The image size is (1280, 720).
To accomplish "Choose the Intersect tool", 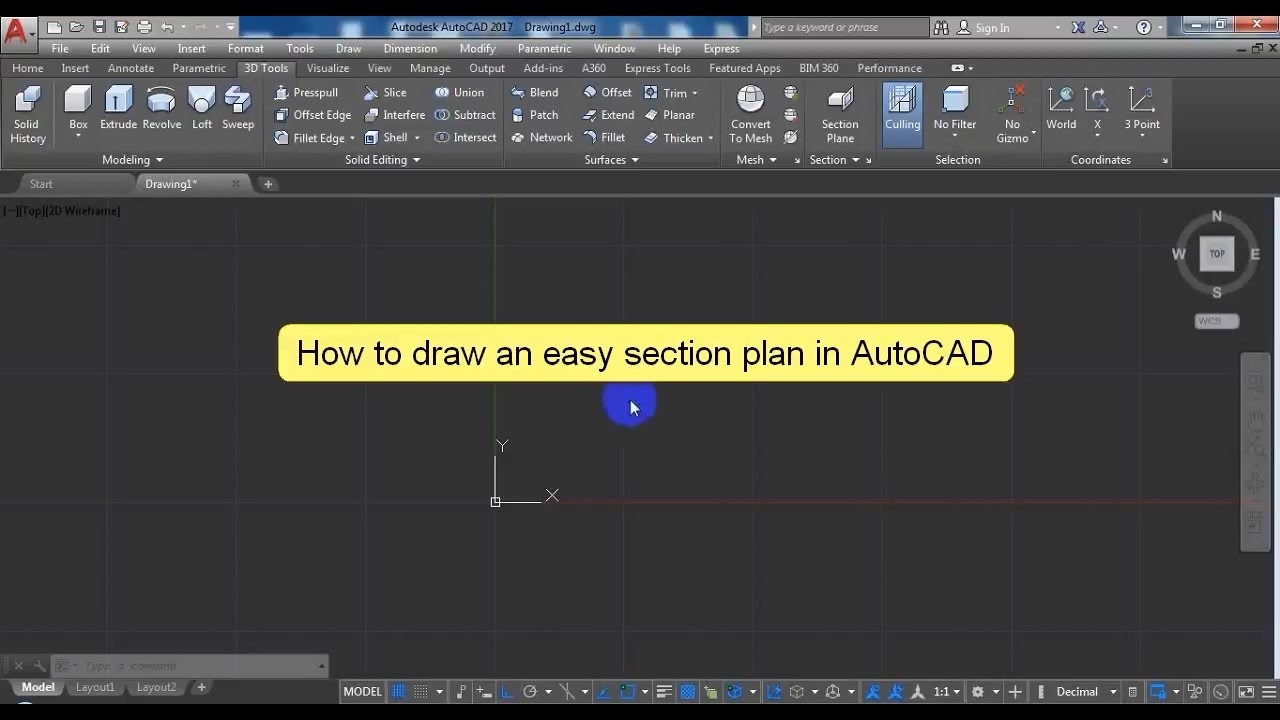I will (465, 138).
